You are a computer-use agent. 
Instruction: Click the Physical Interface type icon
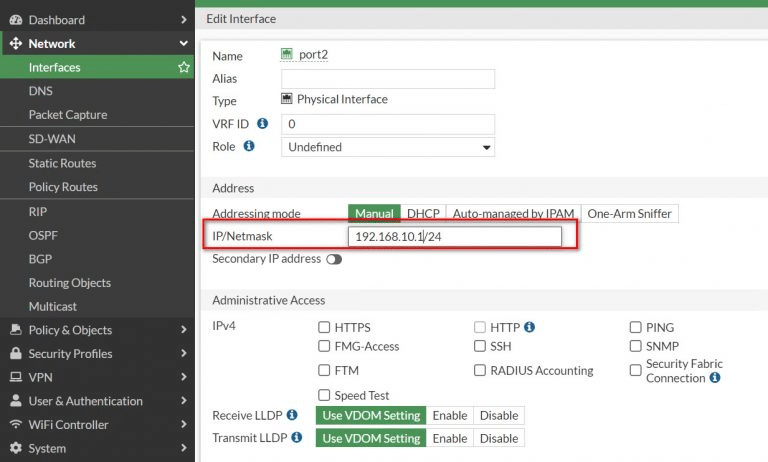287,98
